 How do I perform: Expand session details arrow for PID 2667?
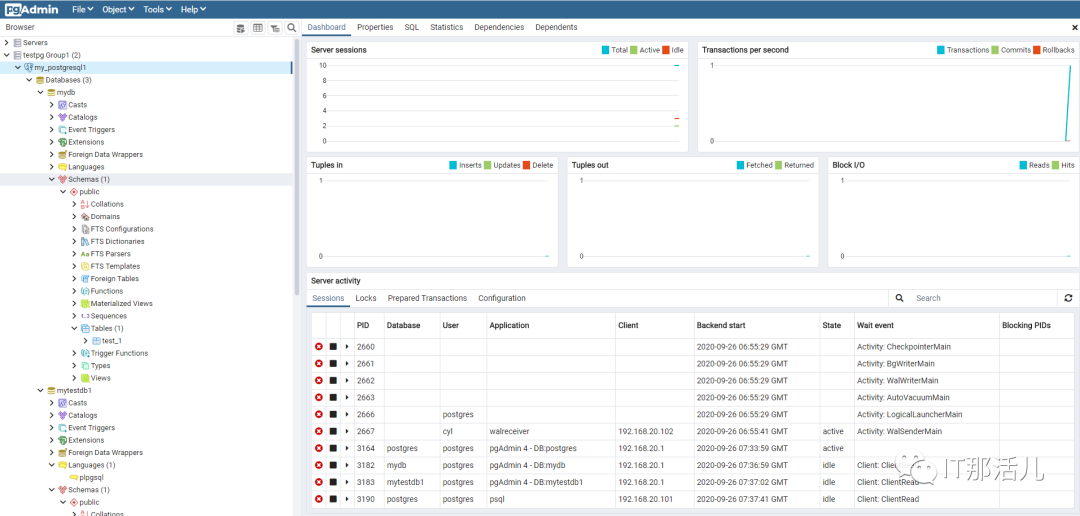[347, 431]
